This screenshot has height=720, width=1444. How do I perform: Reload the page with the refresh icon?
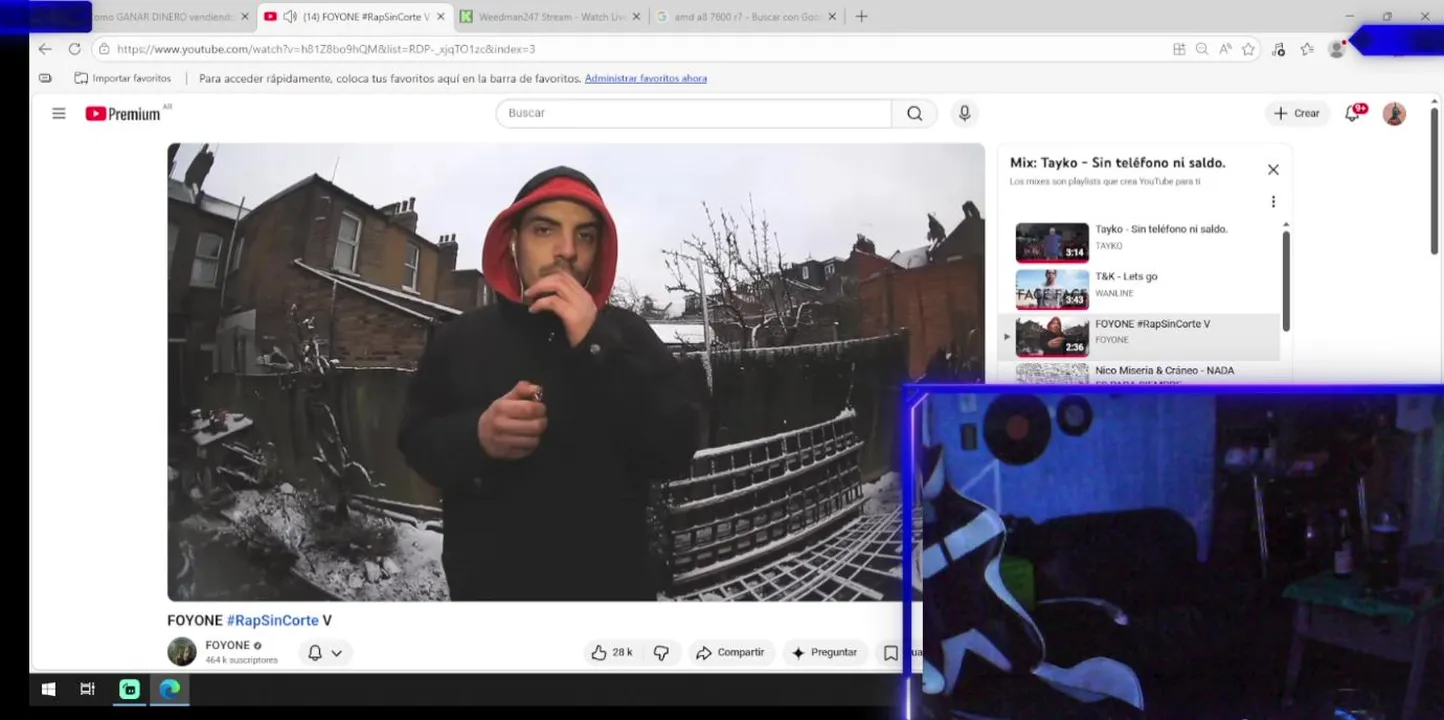point(74,48)
